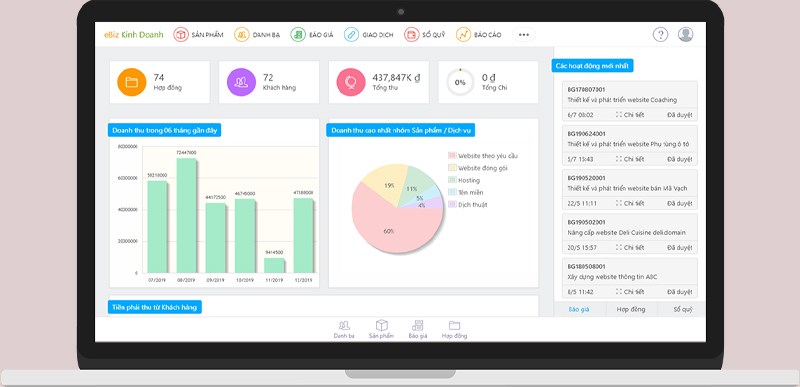Open the Báo Giá quote icon in navbar
This screenshot has height=387, width=800.
pyautogui.click(x=298, y=35)
